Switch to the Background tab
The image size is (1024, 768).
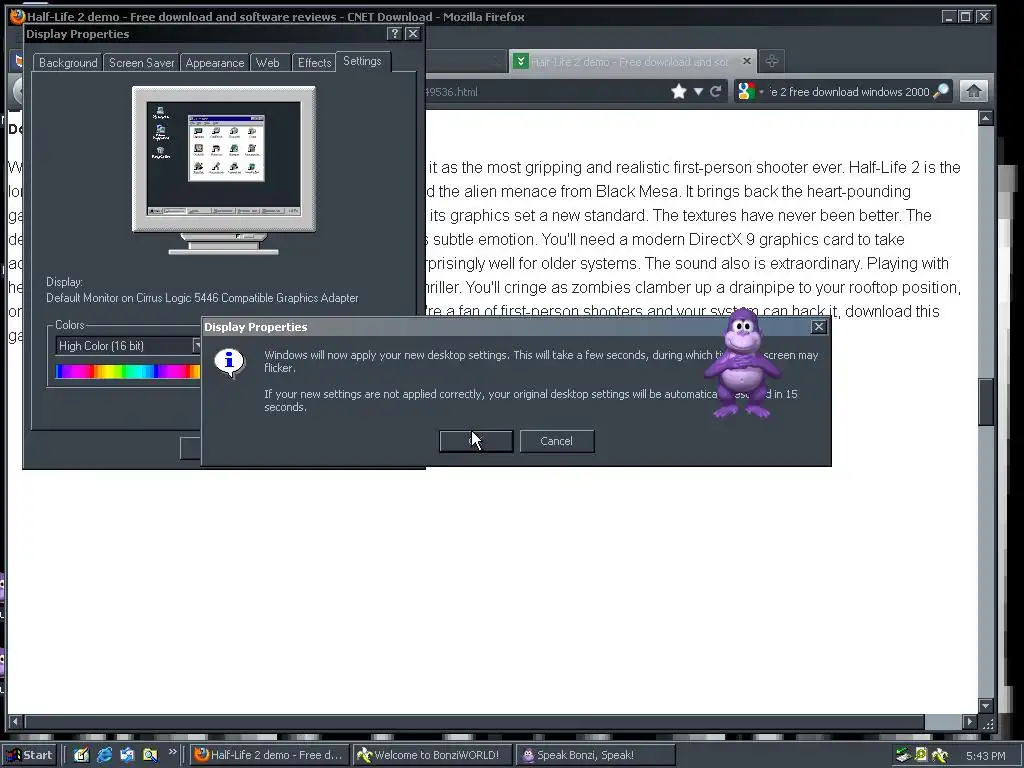click(68, 63)
